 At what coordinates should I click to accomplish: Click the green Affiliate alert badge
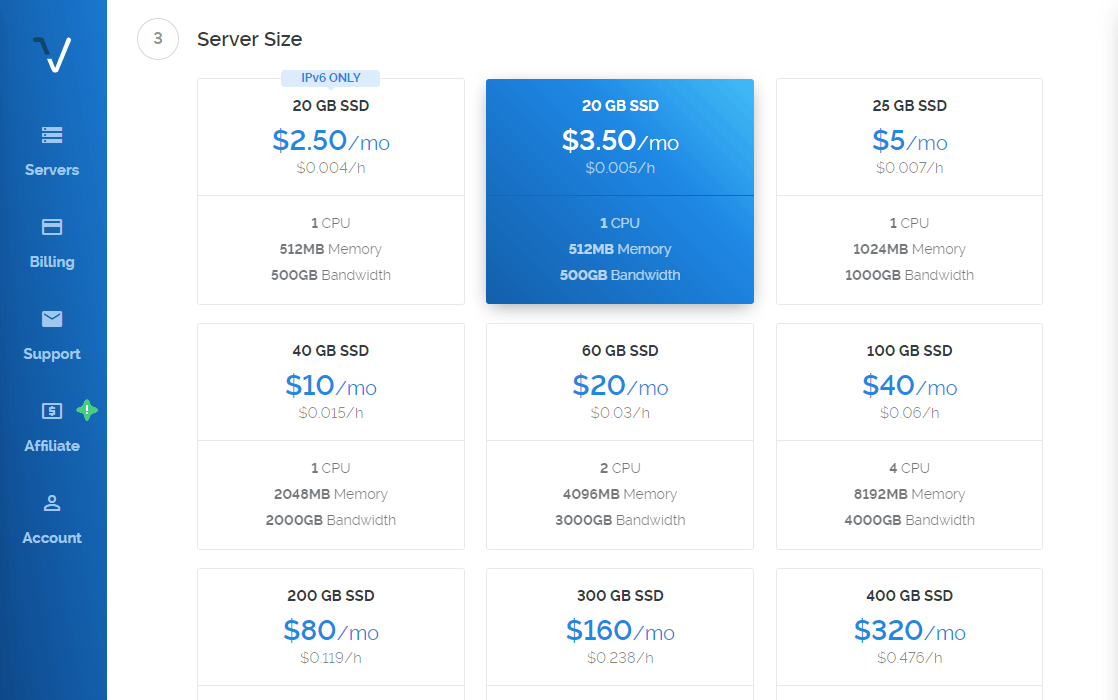(x=87, y=409)
